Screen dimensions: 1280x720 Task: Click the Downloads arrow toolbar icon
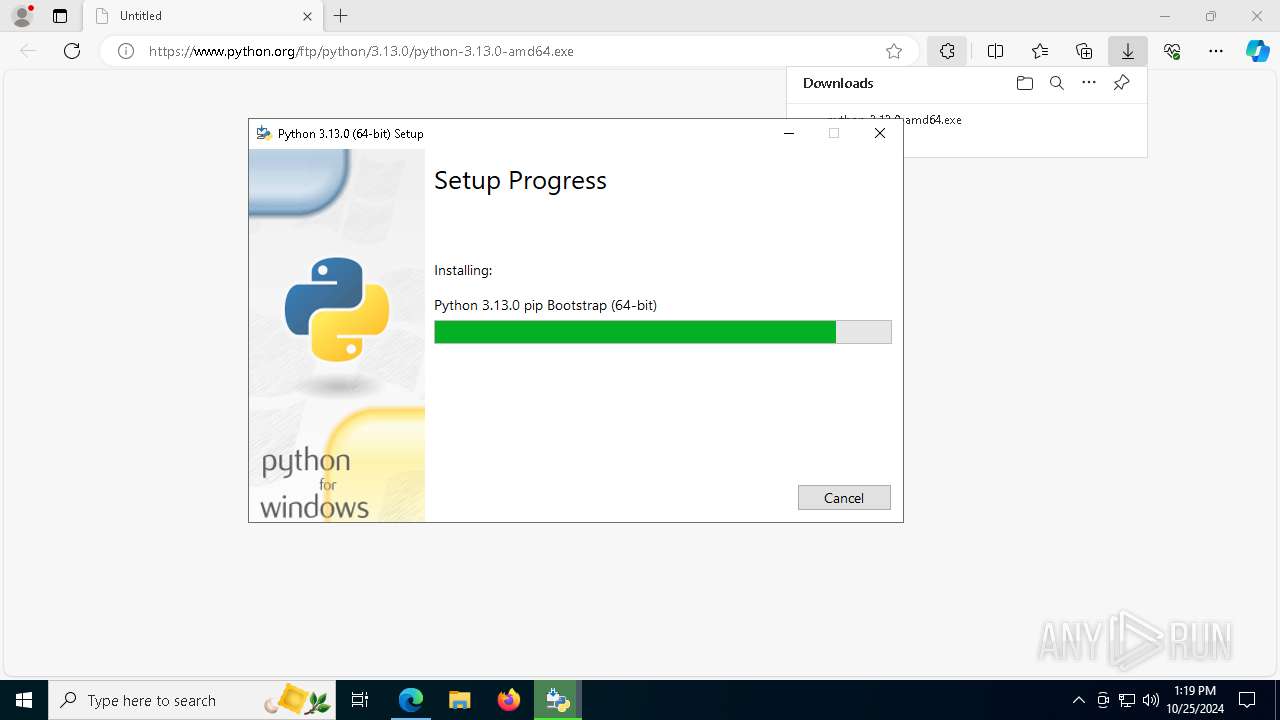click(1127, 51)
